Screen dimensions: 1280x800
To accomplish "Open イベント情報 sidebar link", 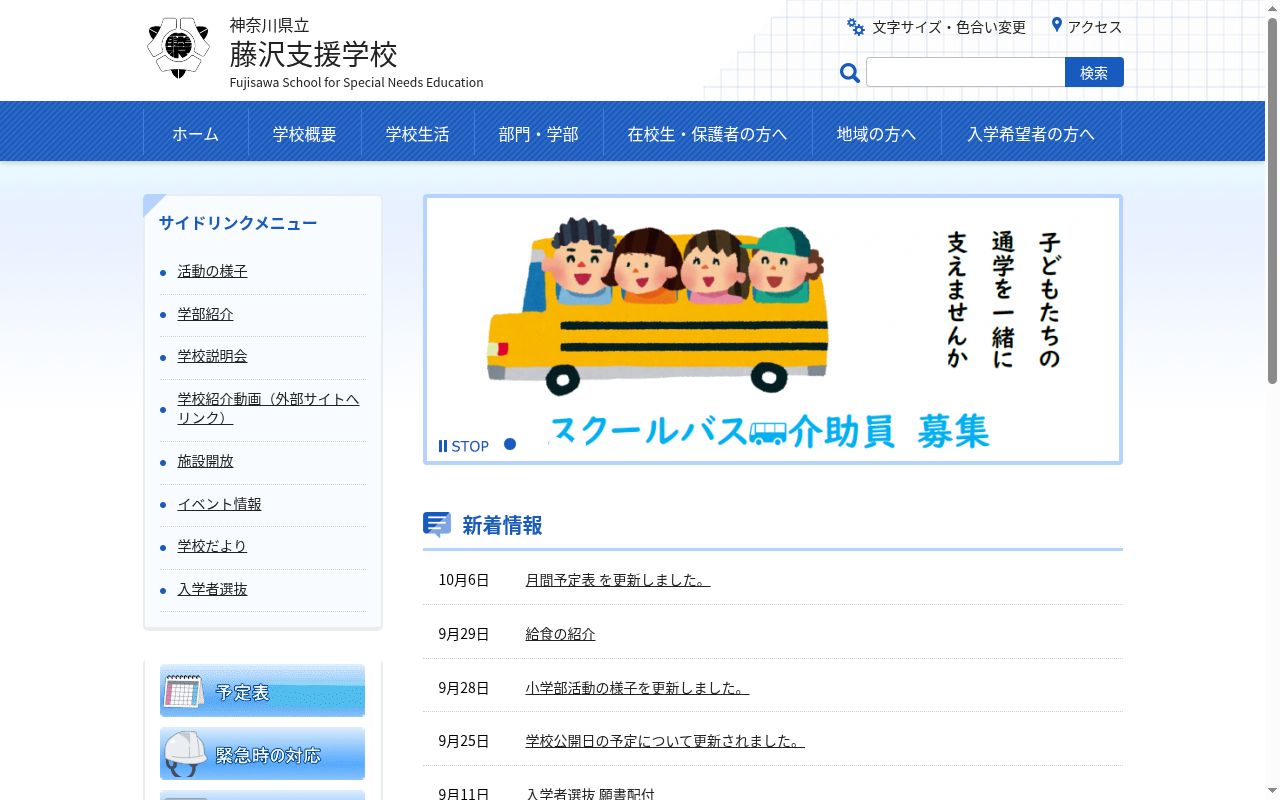I will 220,504.
